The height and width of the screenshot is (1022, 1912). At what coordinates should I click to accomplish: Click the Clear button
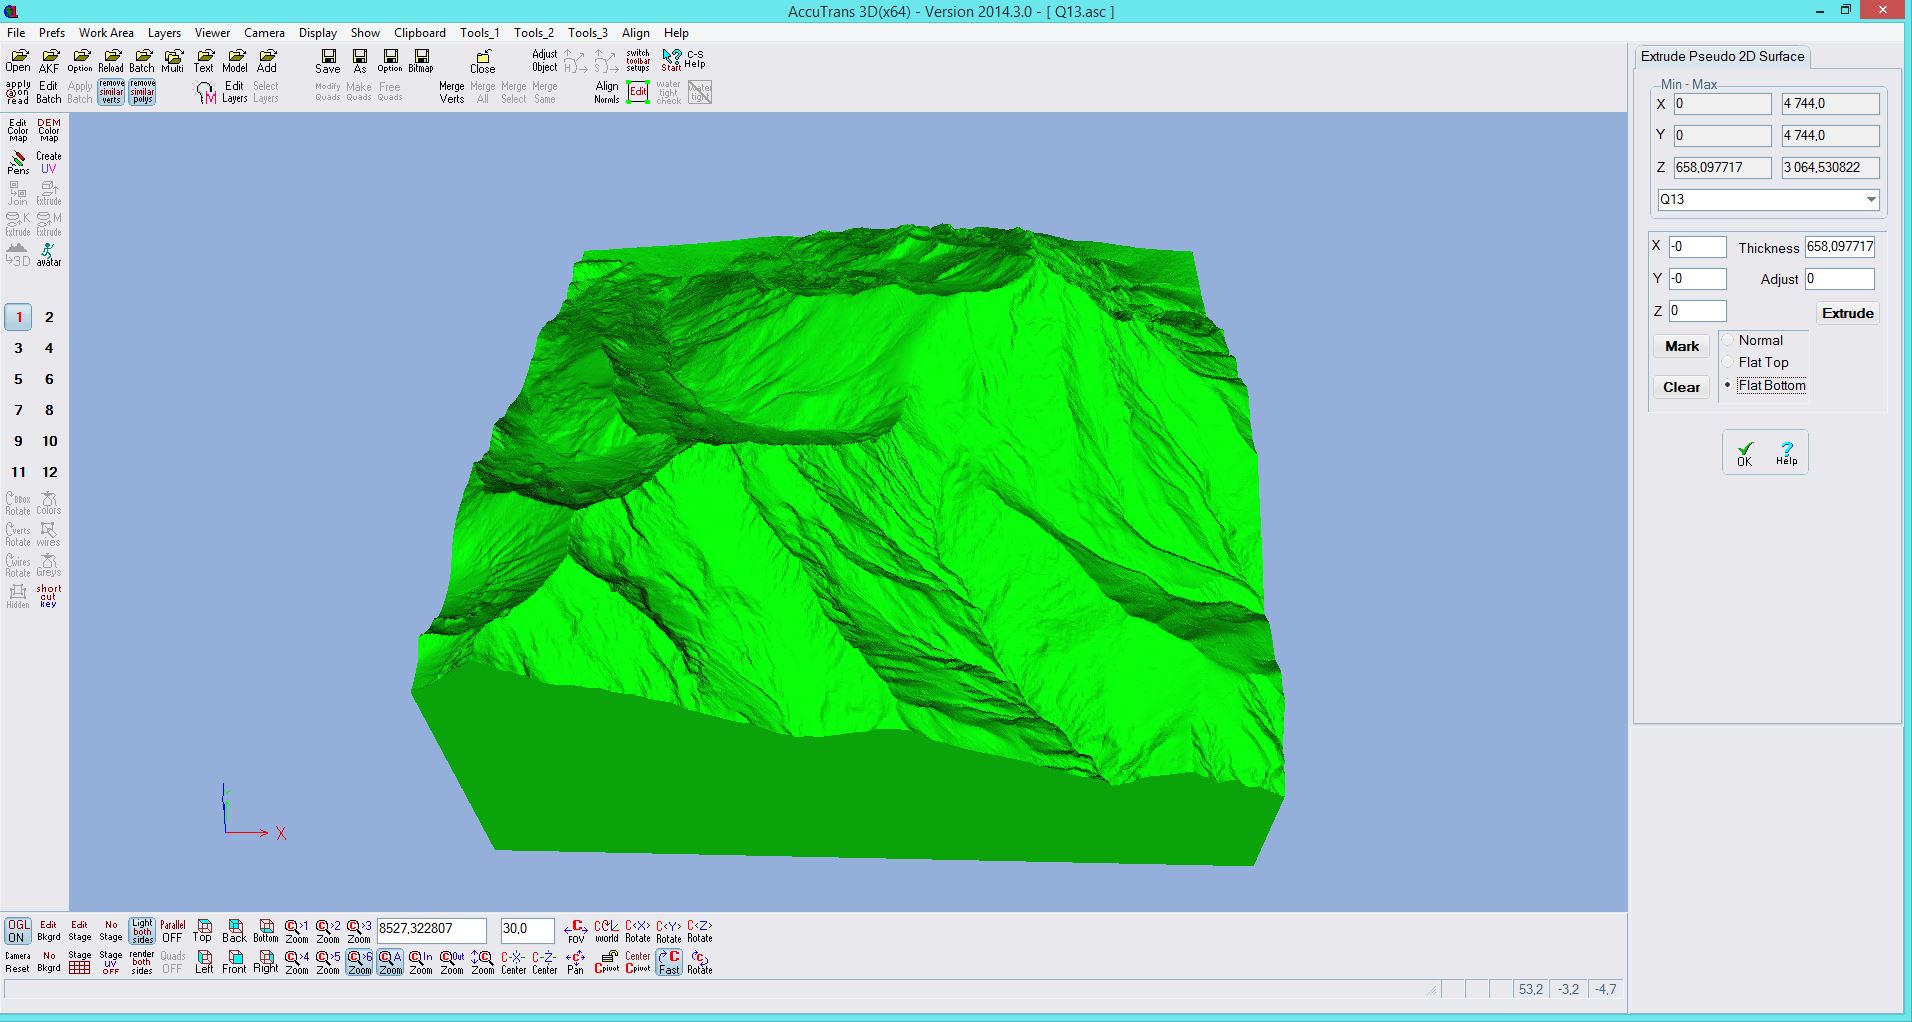[1682, 387]
